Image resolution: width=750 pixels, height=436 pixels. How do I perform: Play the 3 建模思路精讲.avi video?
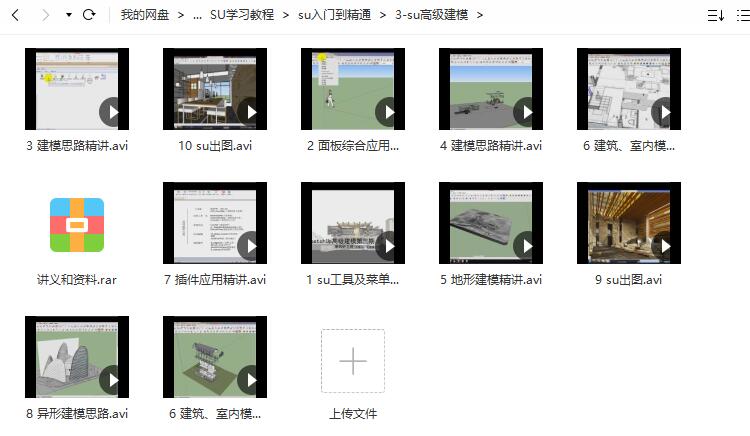[77, 88]
